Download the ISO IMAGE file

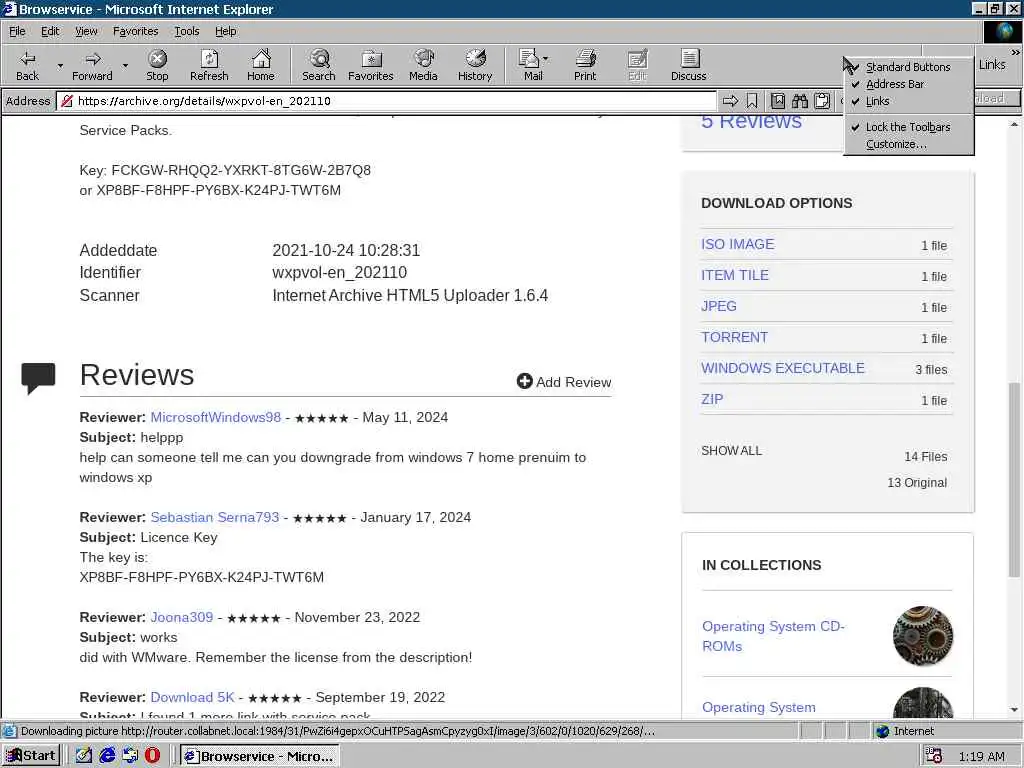point(737,244)
